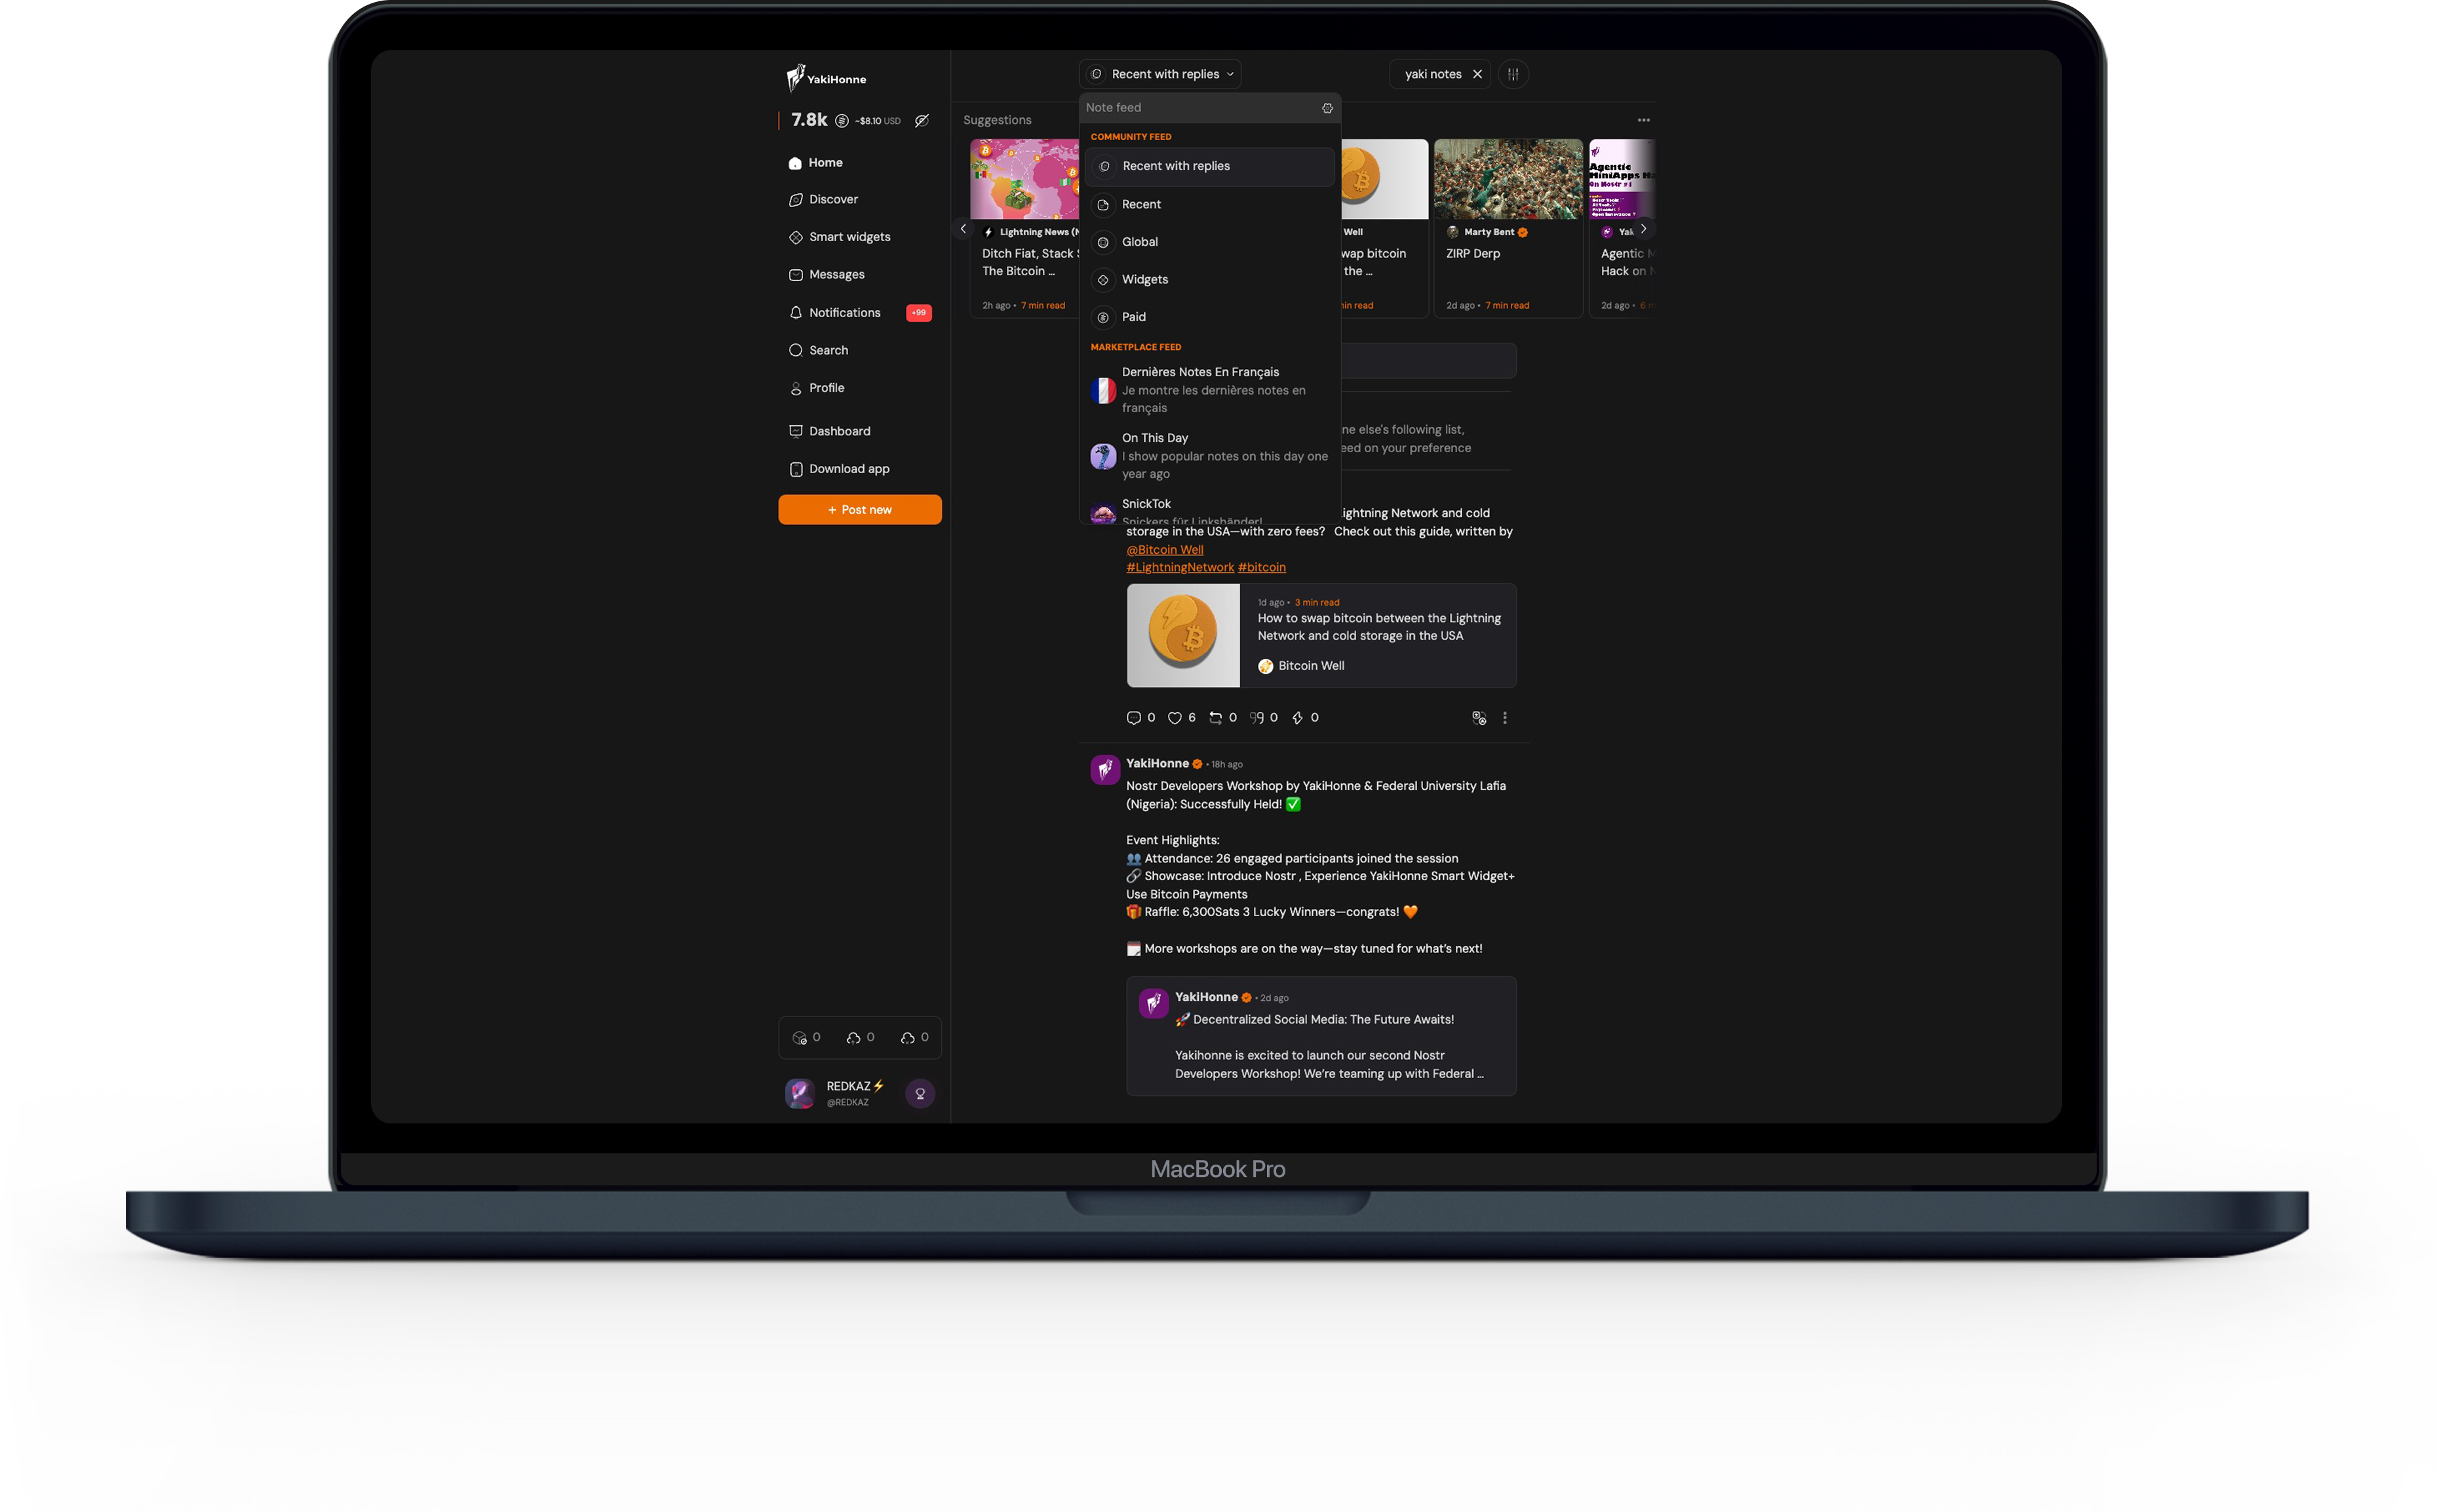The height and width of the screenshot is (1512, 2437).
Task: Open the ZIRP Derp article title
Action: pos(1473,254)
